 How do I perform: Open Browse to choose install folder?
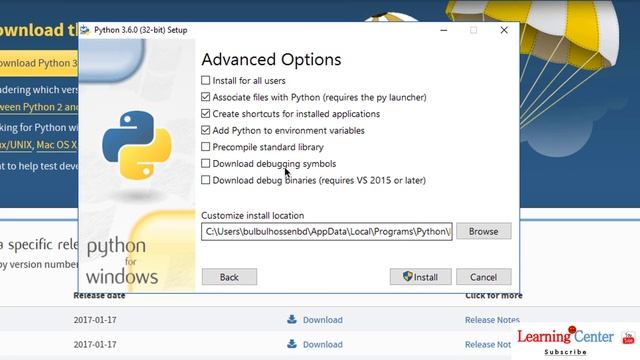pyautogui.click(x=484, y=231)
